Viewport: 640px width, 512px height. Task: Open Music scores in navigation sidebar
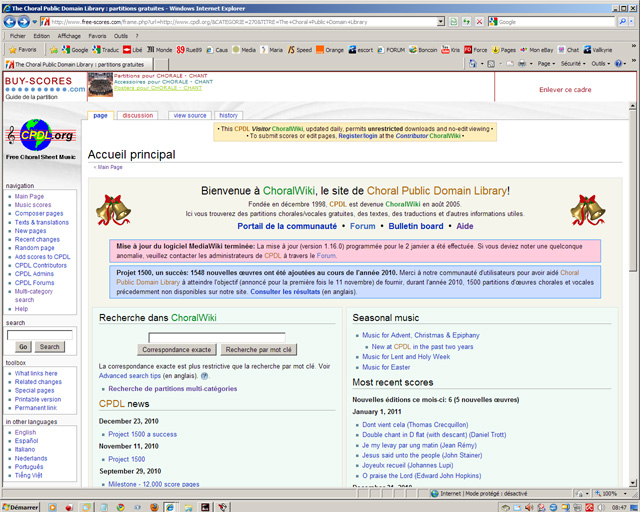click(33, 205)
